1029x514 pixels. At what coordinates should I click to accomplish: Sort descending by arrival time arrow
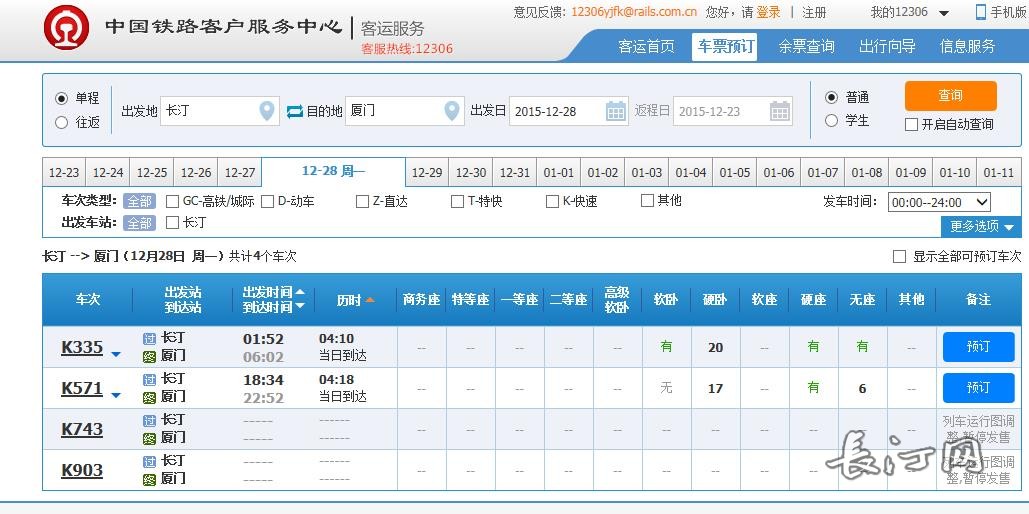tap(300, 306)
